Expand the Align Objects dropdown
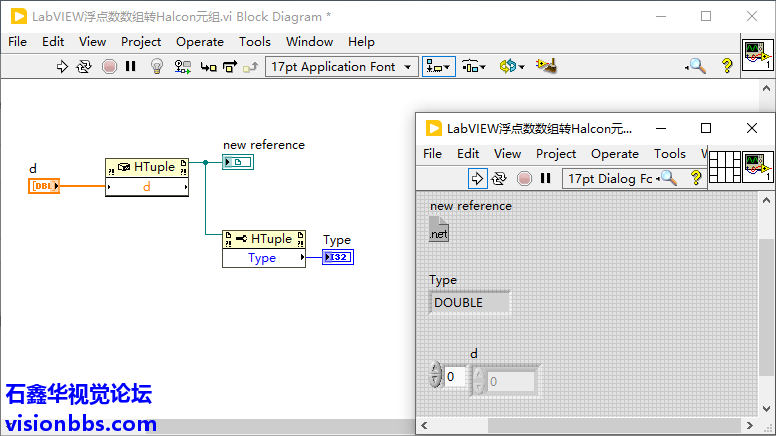The height and width of the screenshot is (436, 776). click(x=438, y=67)
